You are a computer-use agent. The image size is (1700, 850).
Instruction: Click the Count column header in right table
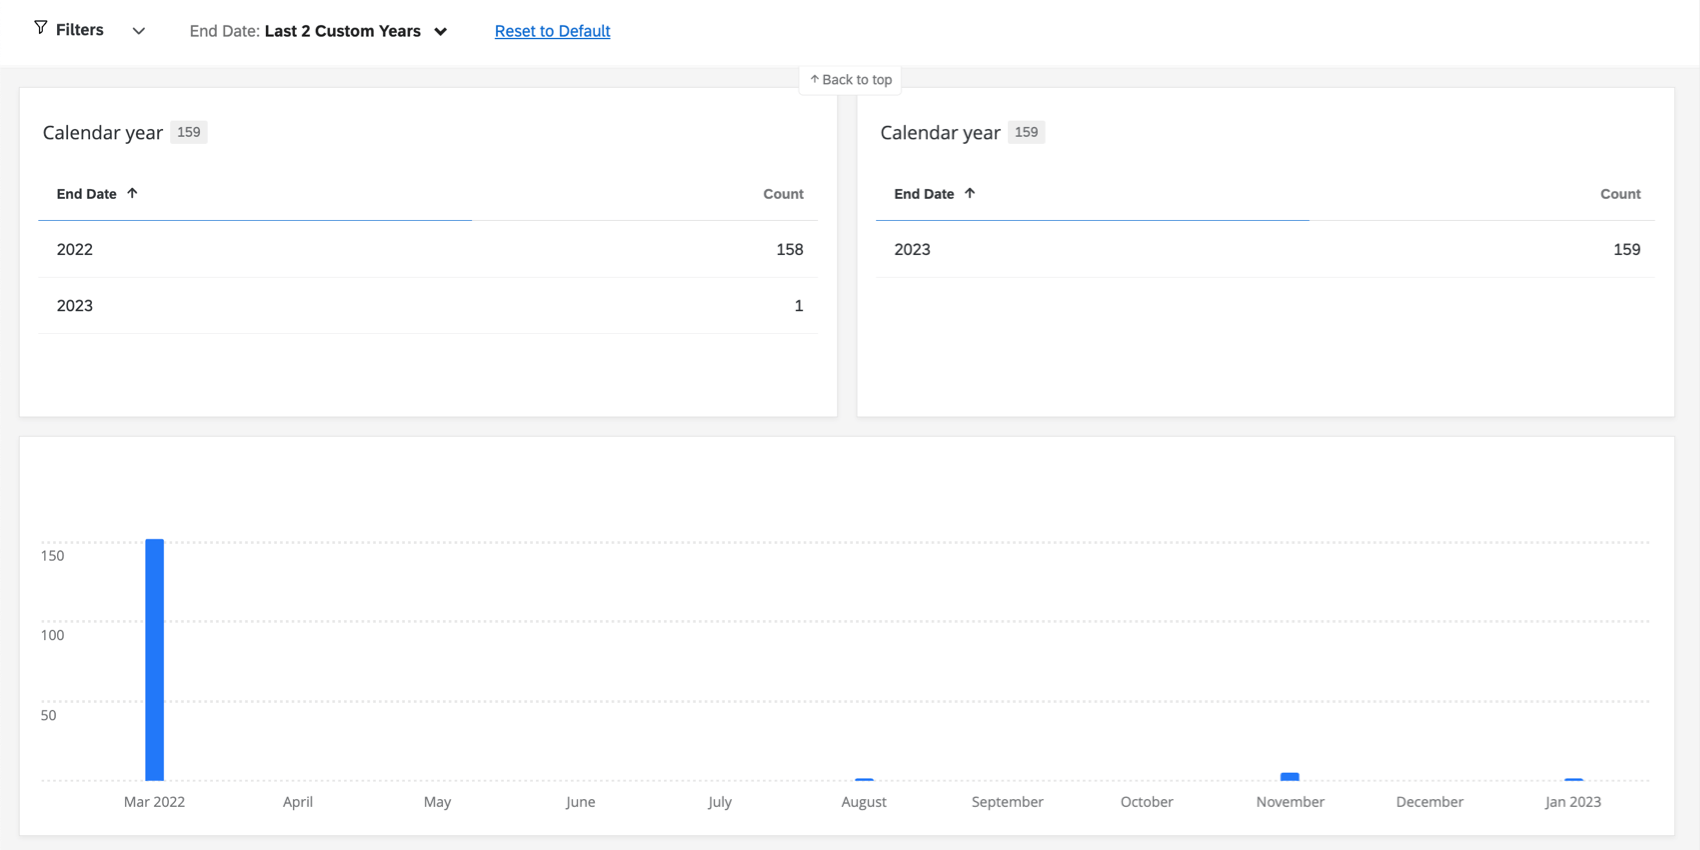(x=1620, y=194)
